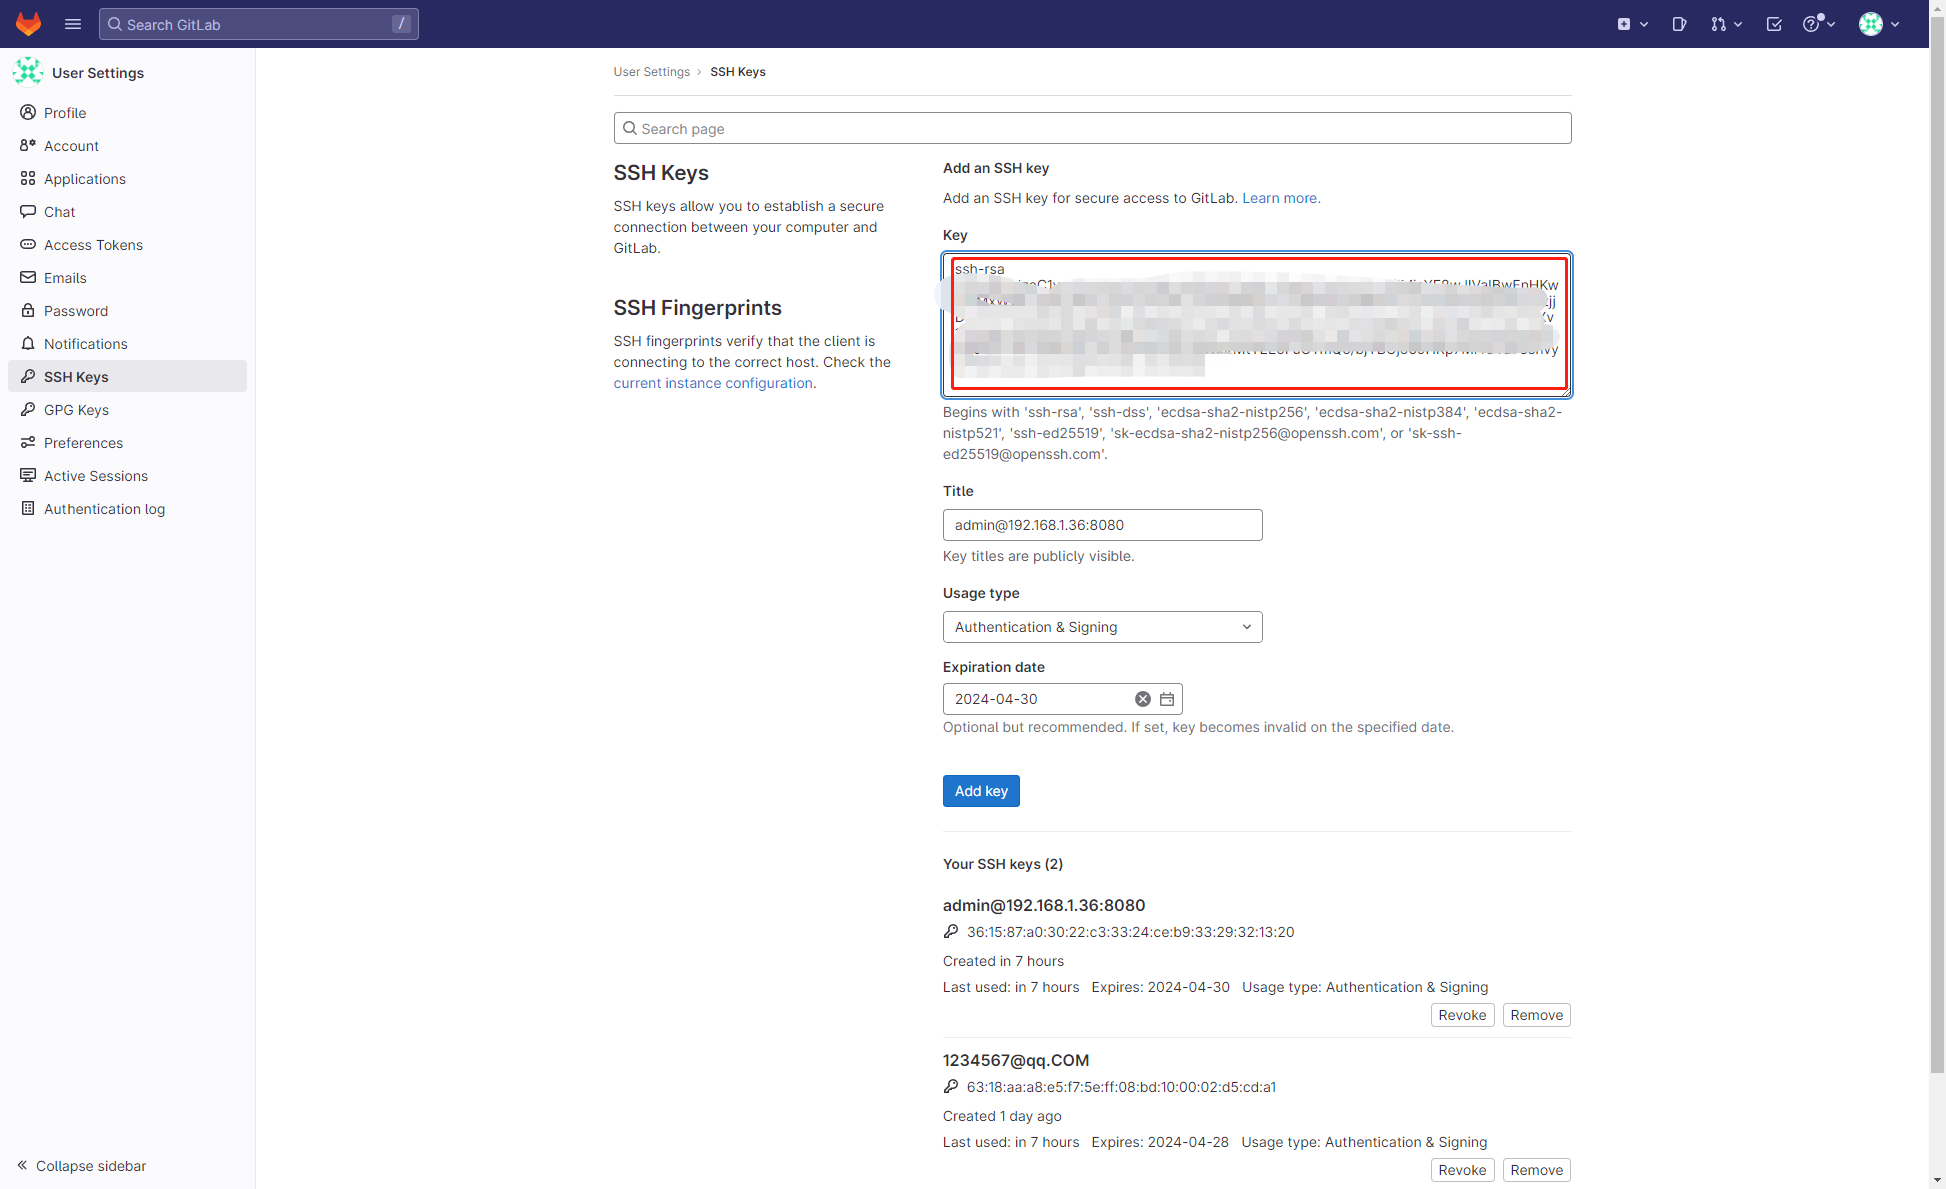This screenshot has height=1189, width=1946.
Task: Open current instance configuration link
Action: (713, 383)
